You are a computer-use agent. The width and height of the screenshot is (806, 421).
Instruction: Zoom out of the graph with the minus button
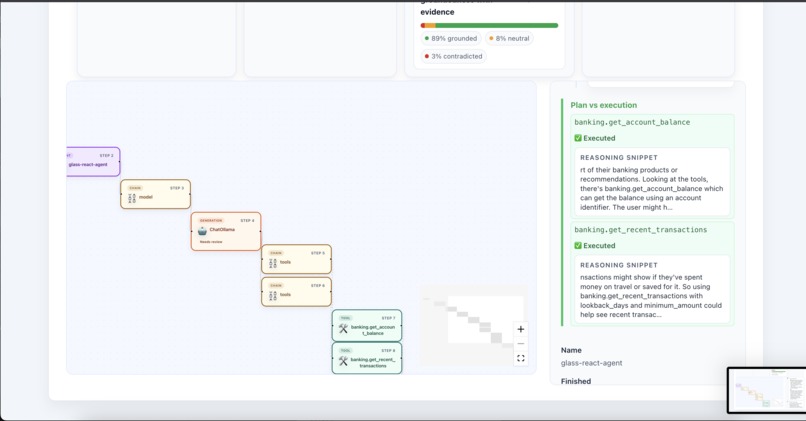pos(521,343)
